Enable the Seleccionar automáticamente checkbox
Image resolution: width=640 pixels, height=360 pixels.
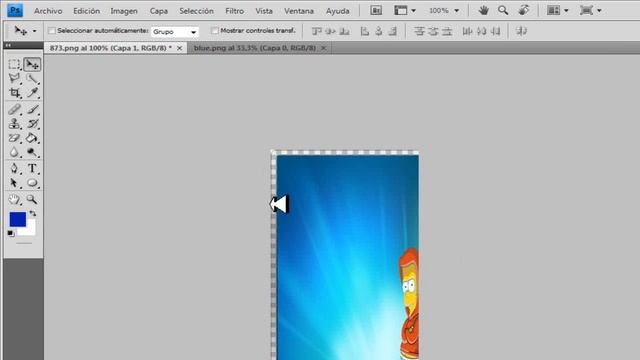(x=52, y=31)
